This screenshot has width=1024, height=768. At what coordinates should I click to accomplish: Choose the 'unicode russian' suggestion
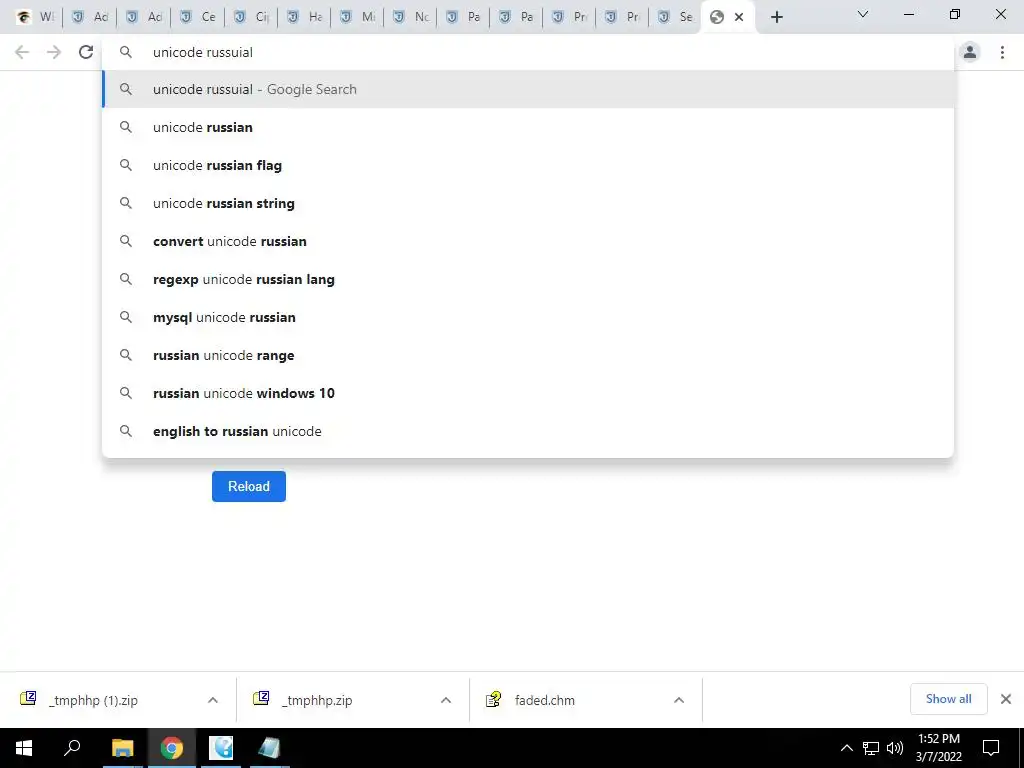(528, 127)
